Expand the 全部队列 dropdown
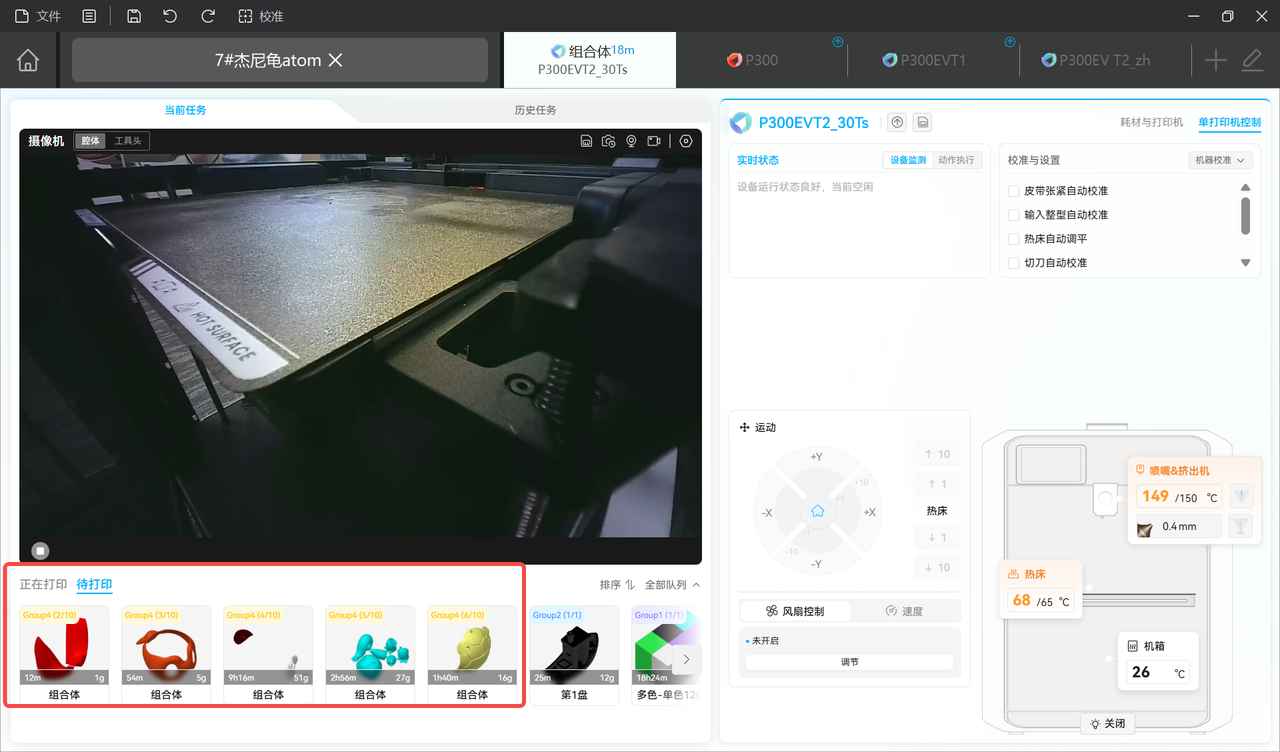The width and height of the screenshot is (1280, 752). [x=672, y=585]
